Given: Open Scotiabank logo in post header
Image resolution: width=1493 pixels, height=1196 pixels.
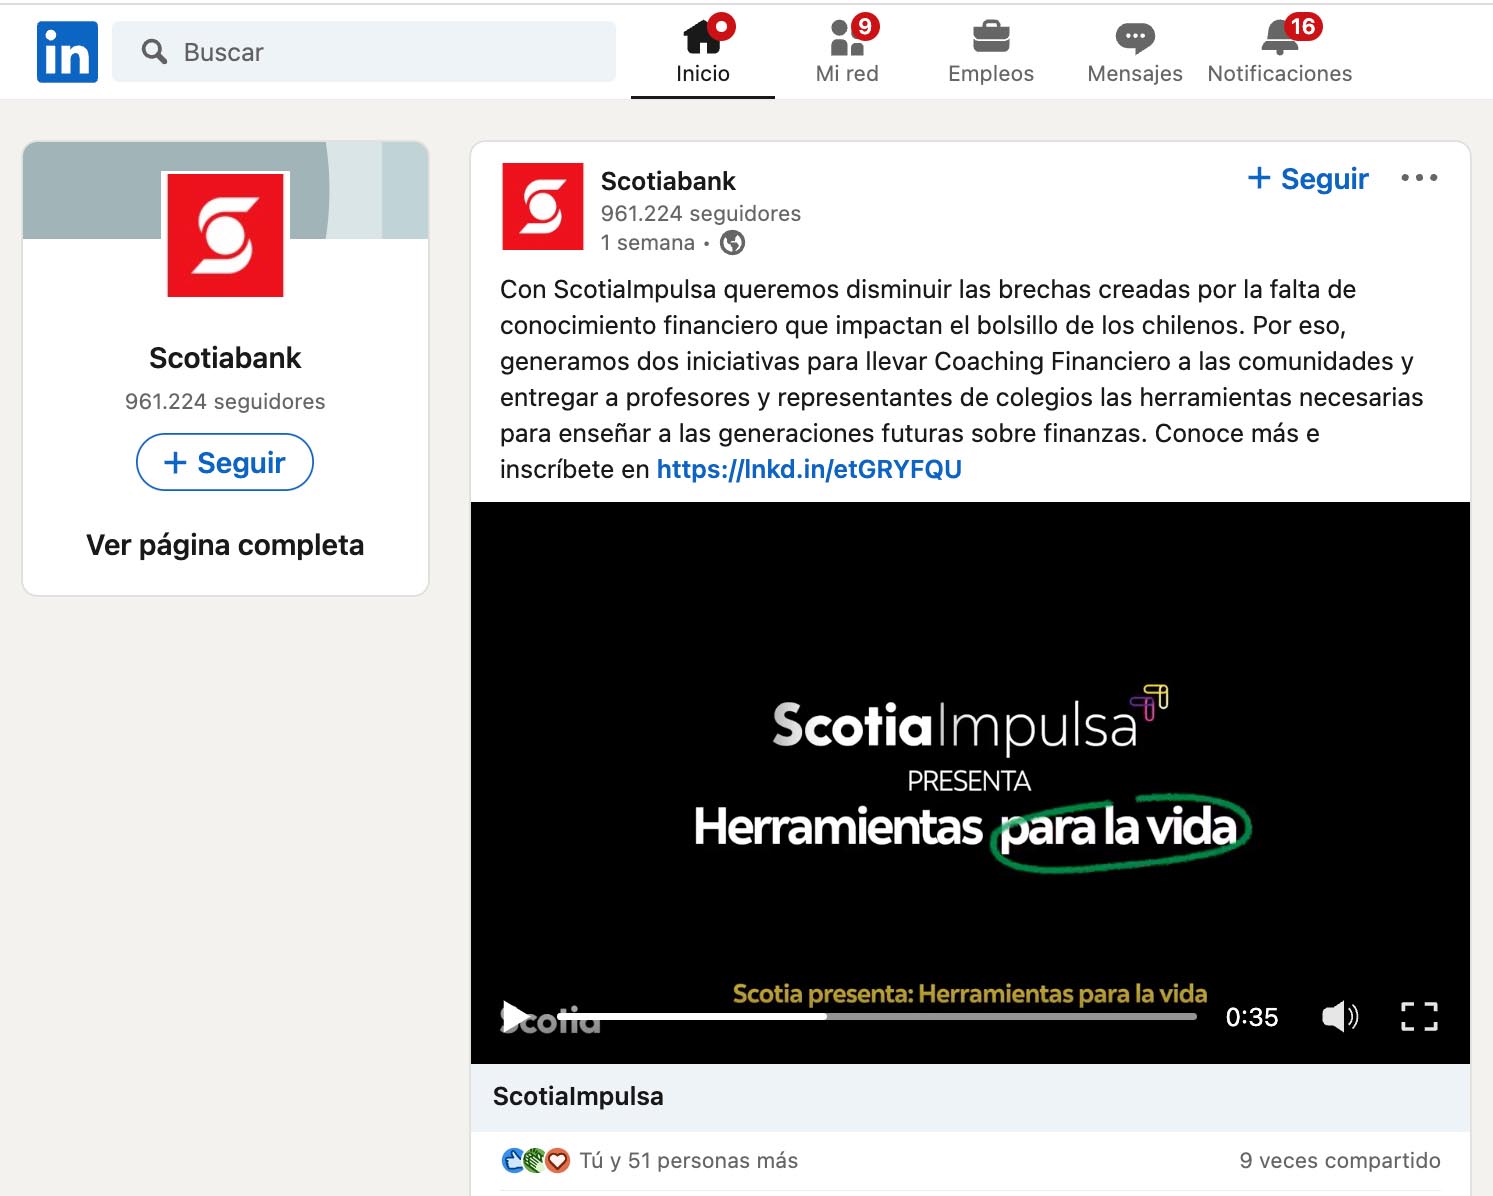Looking at the screenshot, I should click(x=542, y=206).
